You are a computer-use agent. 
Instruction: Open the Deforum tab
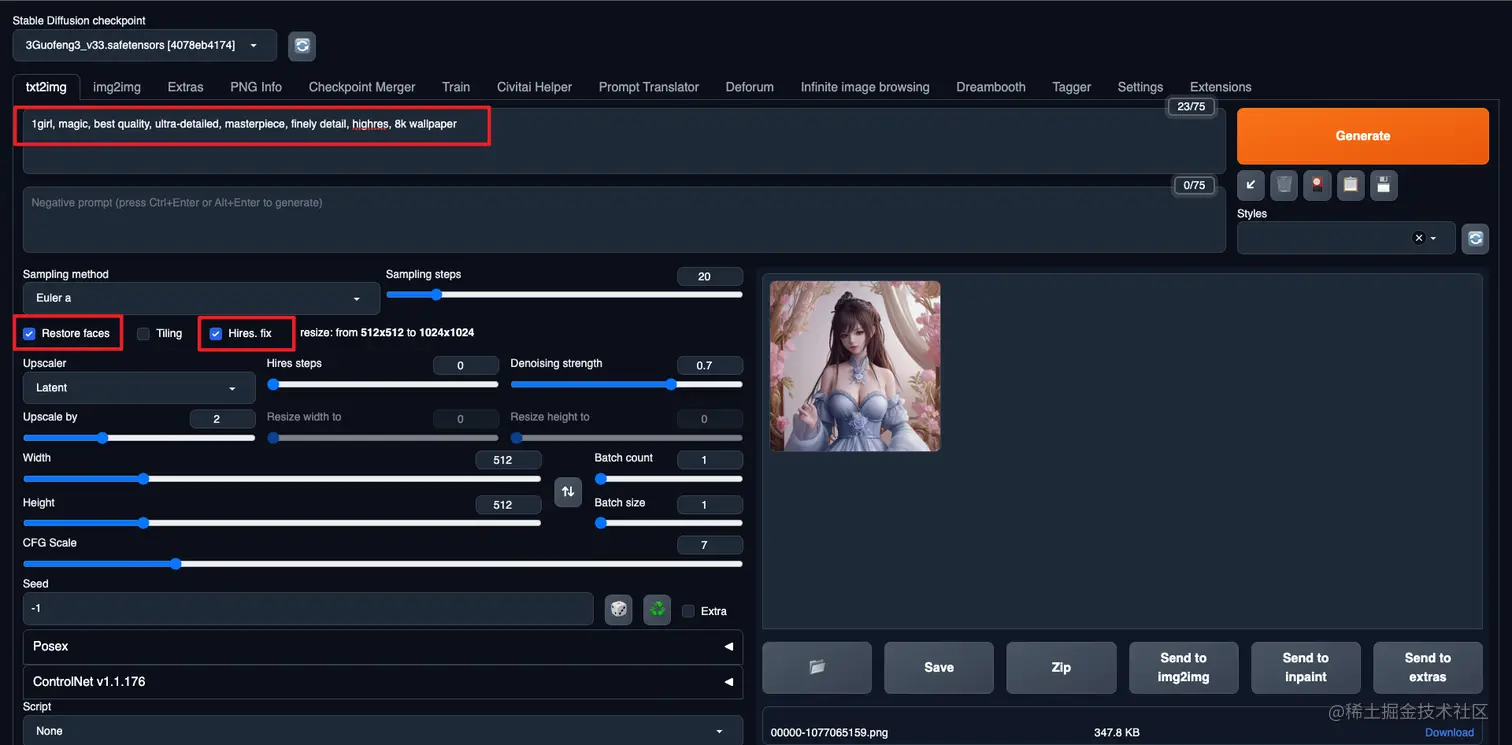[750, 87]
